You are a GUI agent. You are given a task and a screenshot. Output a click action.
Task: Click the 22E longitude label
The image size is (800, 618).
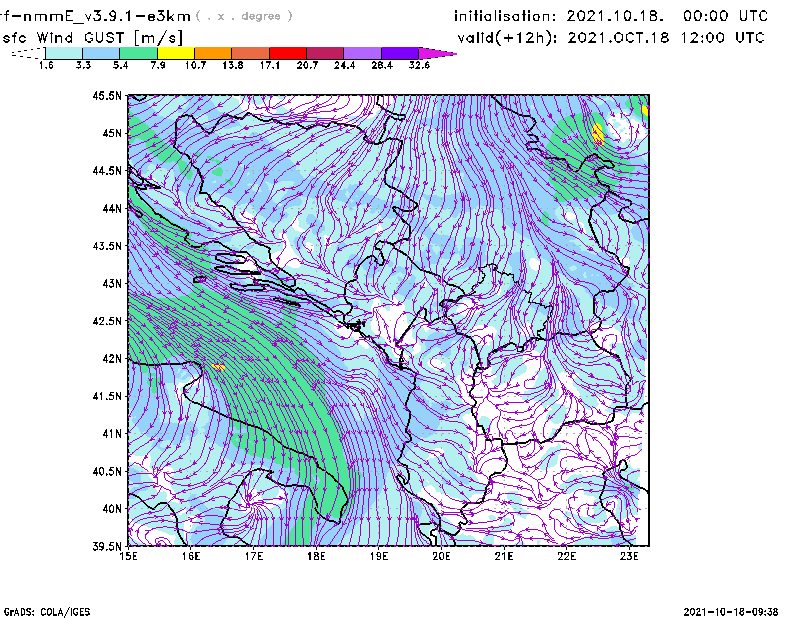point(566,556)
